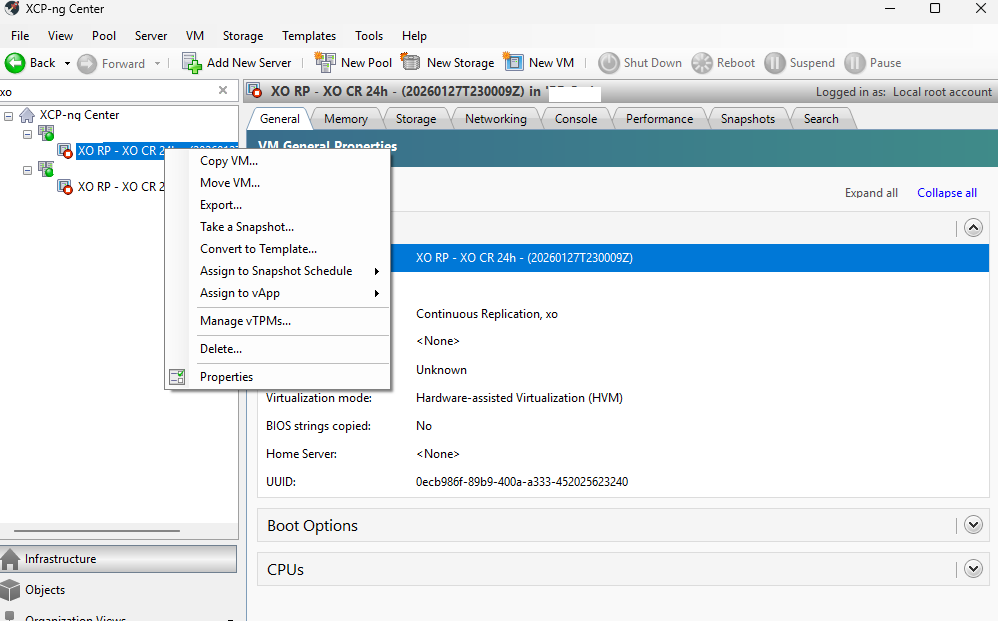
Task: Expand the CPUs section chevron
Action: tap(974, 569)
